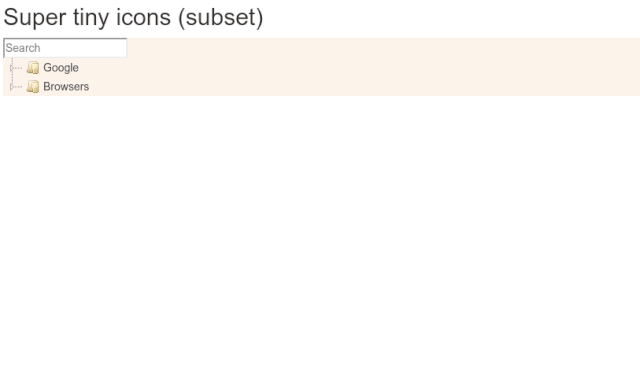Viewport: 640px width, 384px height.
Task: Toggle the Browsers node's dotted-line arrow
Action: click(11, 87)
